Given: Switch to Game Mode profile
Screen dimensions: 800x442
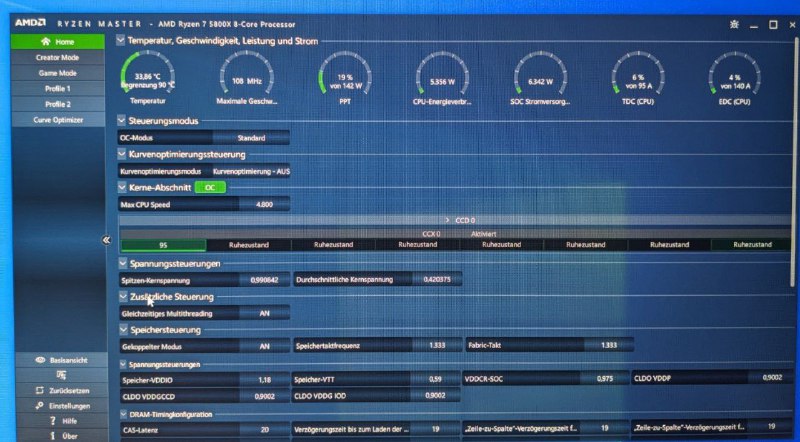Looking at the screenshot, I should pyautogui.click(x=58, y=73).
